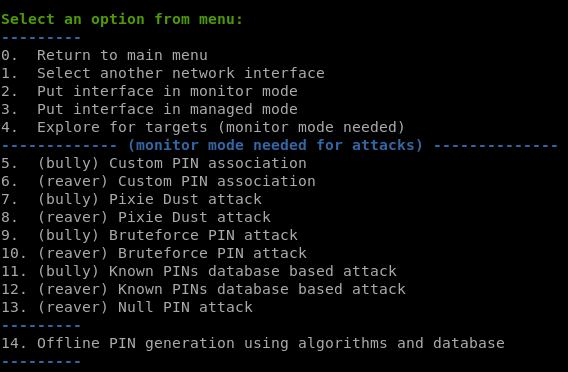This screenshot has height=372, width=568.
Task: Select 'Select another network interface' entry
Action: (163, 74)
